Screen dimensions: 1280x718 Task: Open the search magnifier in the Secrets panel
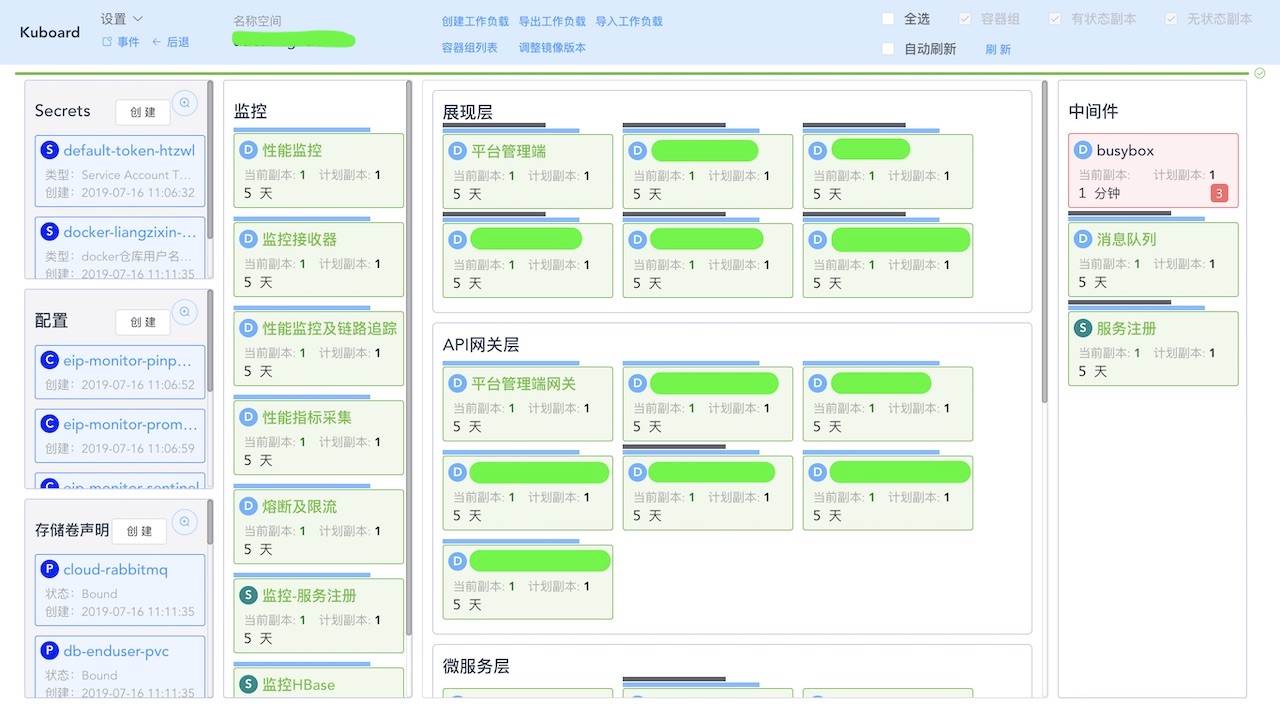coord(185,102)
